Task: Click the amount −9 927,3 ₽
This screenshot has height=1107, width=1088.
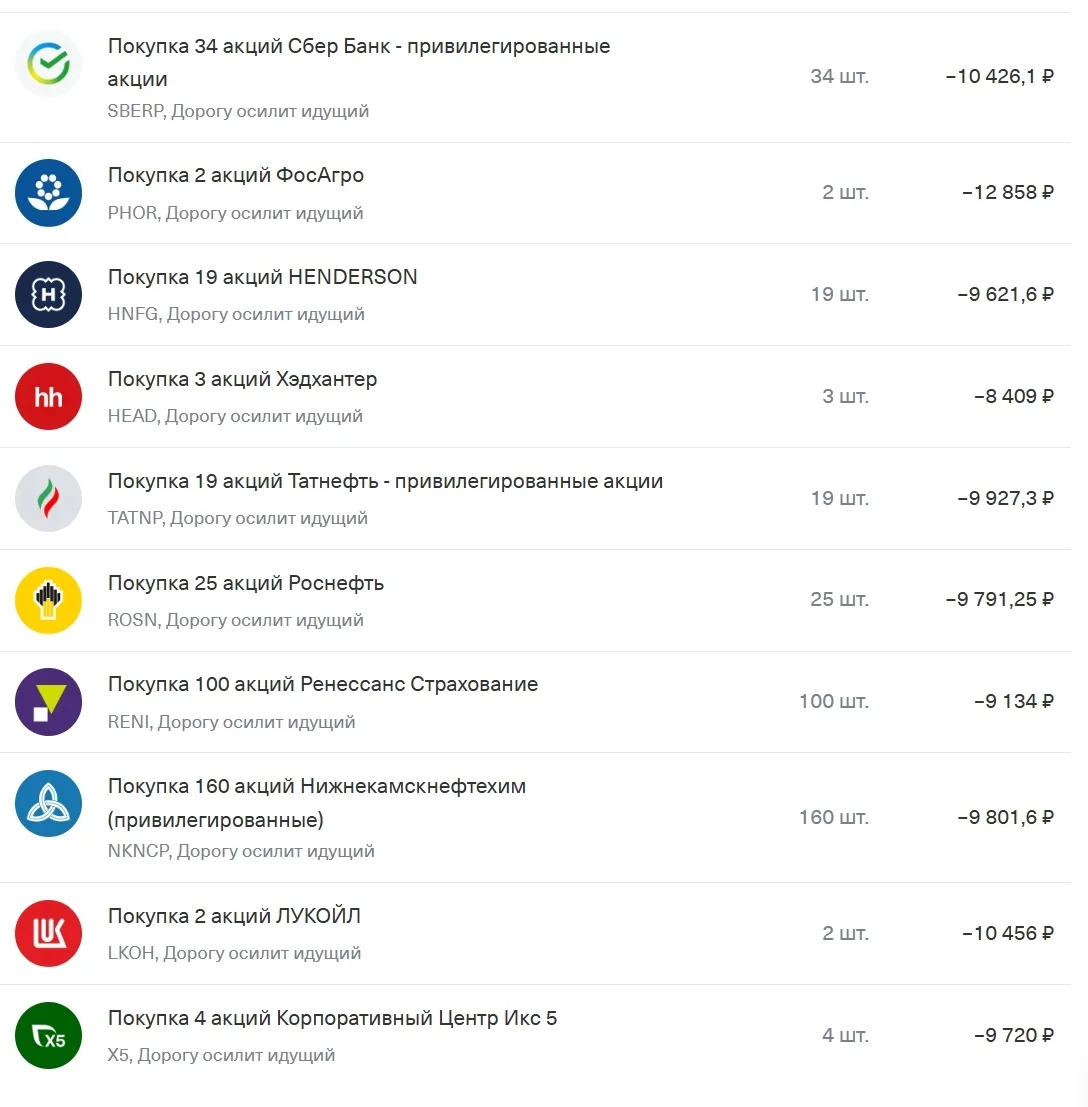Action: (1006, 498)
